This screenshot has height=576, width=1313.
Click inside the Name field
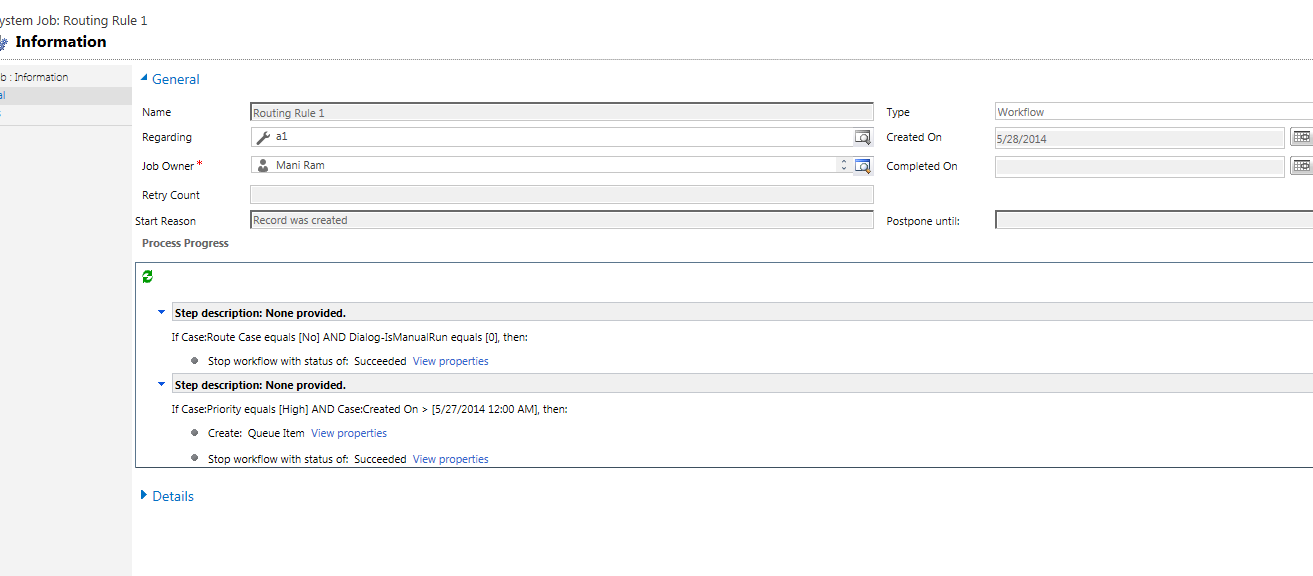(560, 111)
